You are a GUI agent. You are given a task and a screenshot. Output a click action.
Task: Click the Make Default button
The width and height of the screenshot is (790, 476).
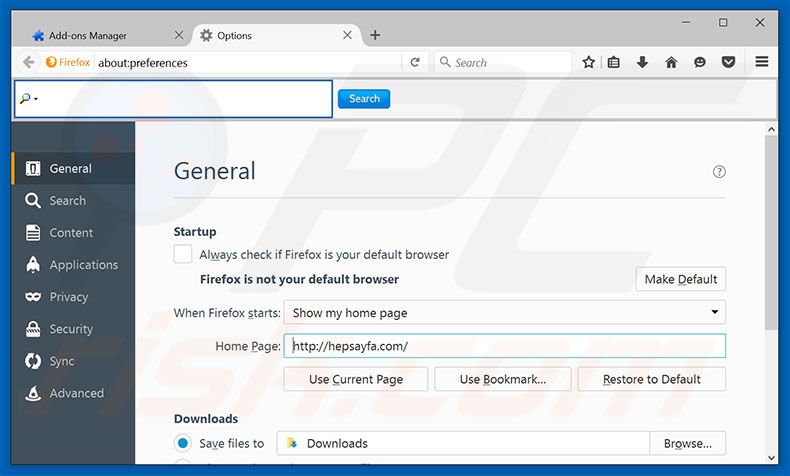(x=681, y=279)
